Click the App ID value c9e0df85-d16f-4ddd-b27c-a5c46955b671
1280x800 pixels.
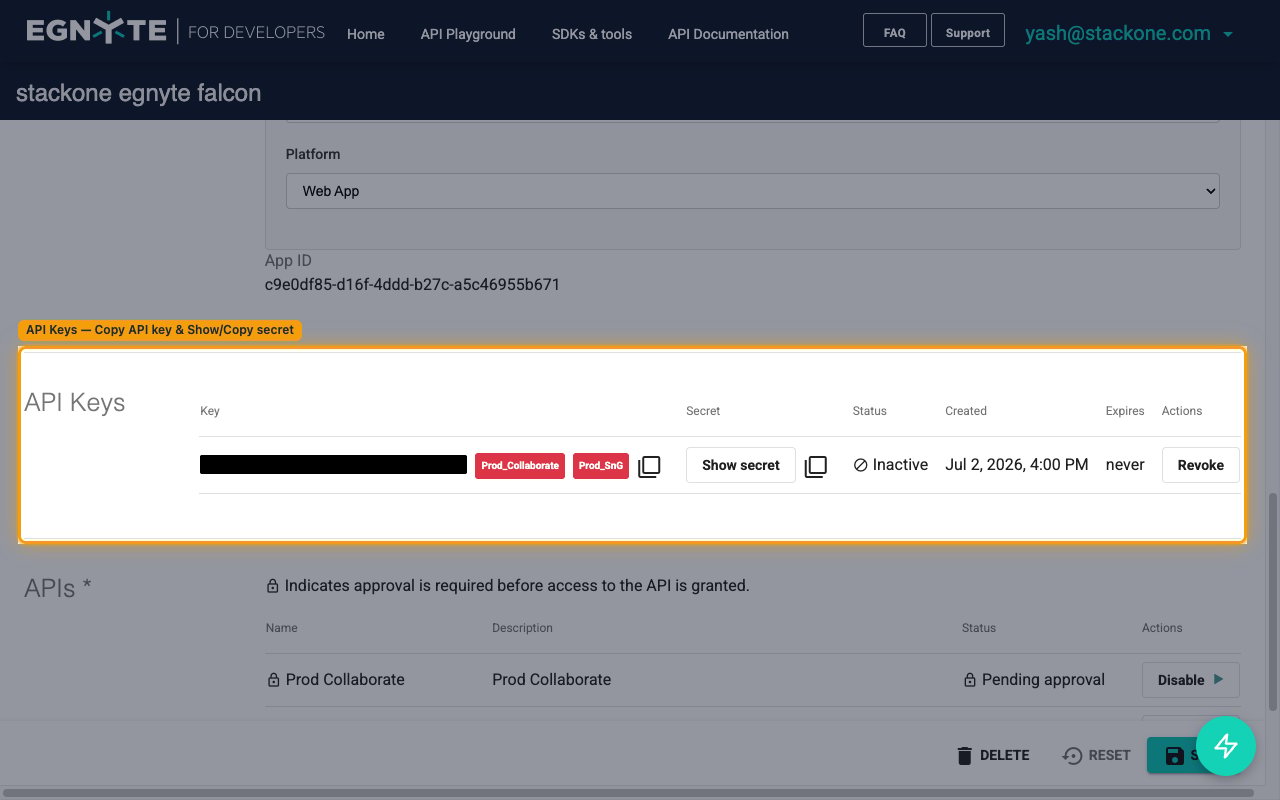tap(412, 285)
